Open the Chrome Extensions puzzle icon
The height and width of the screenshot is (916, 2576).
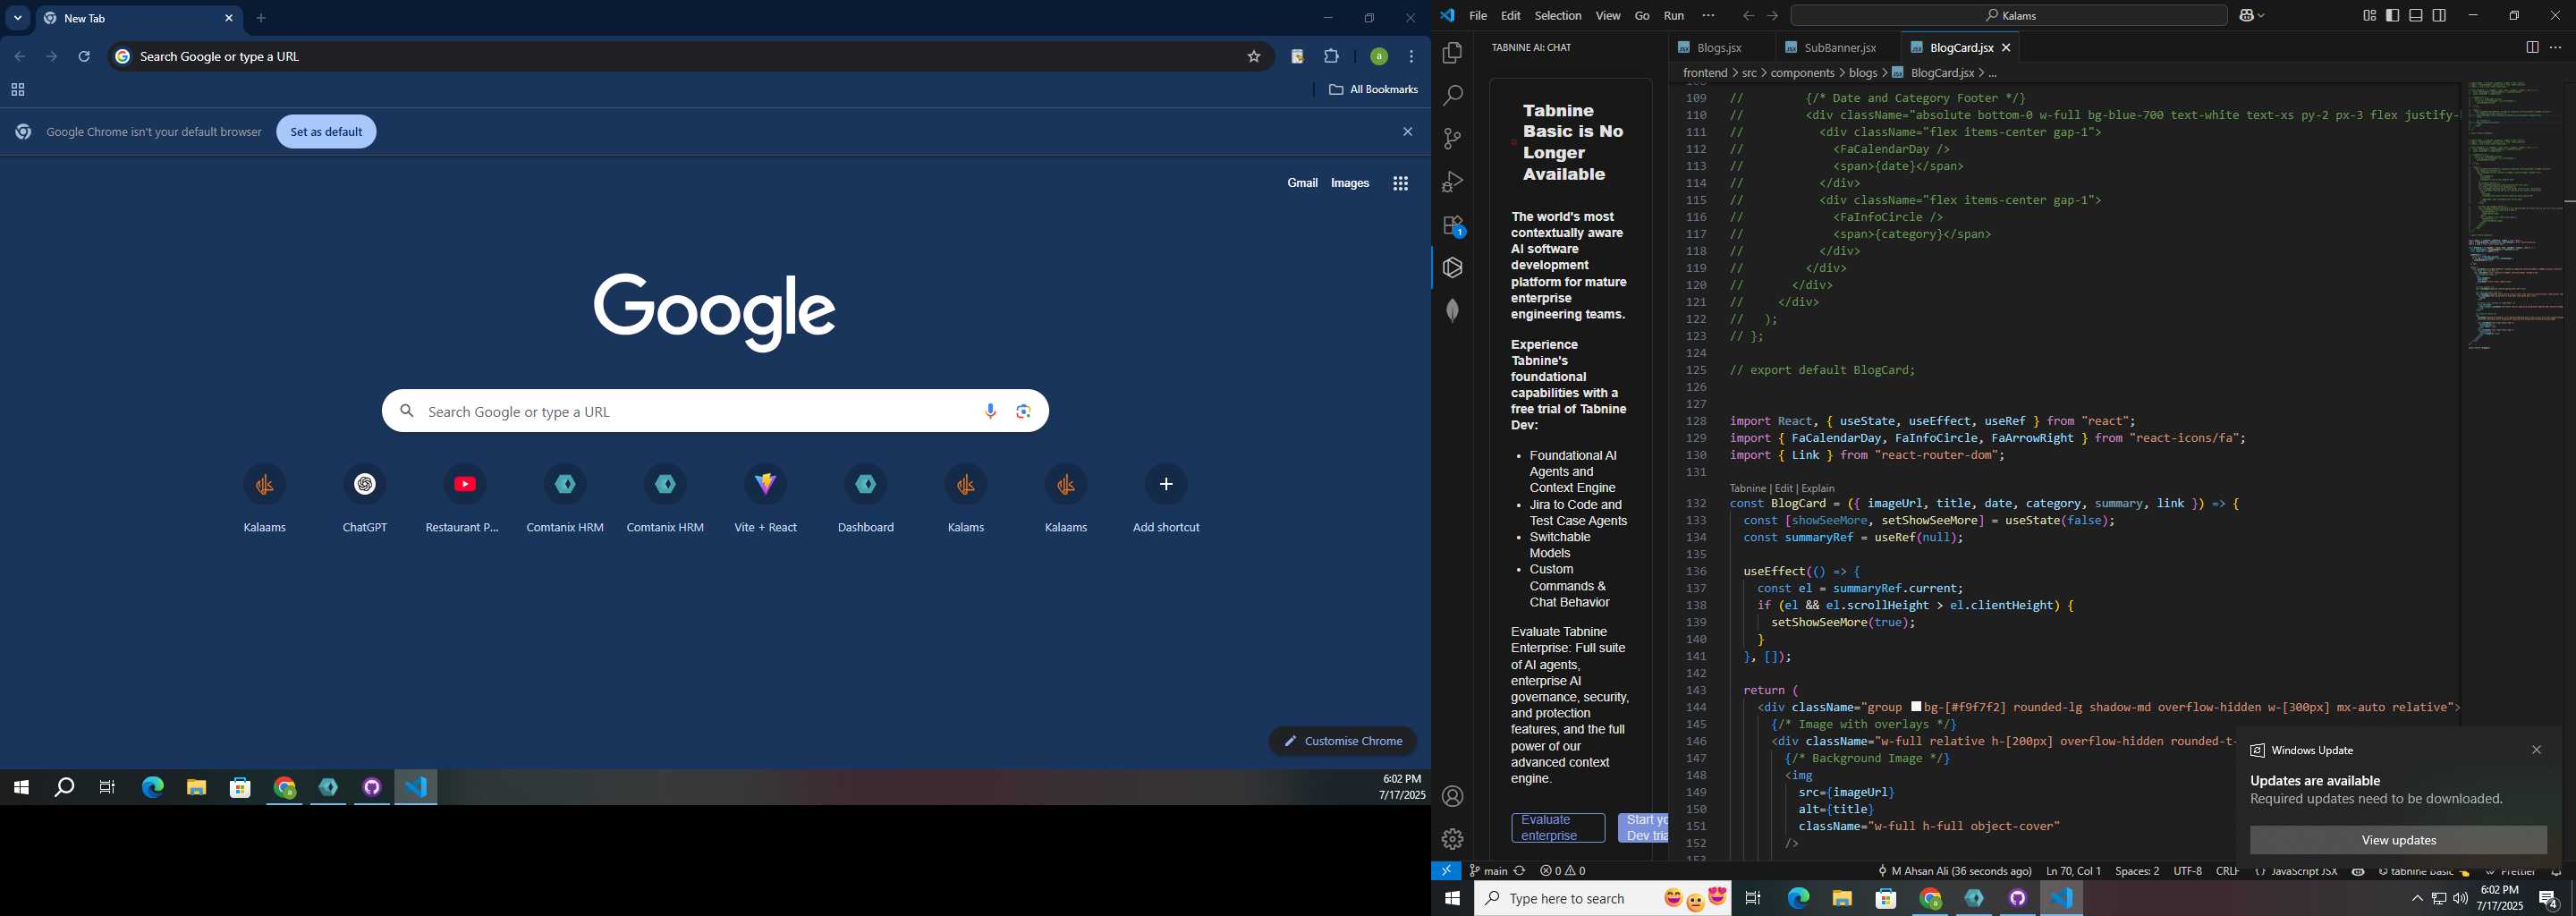point(1331,57)
